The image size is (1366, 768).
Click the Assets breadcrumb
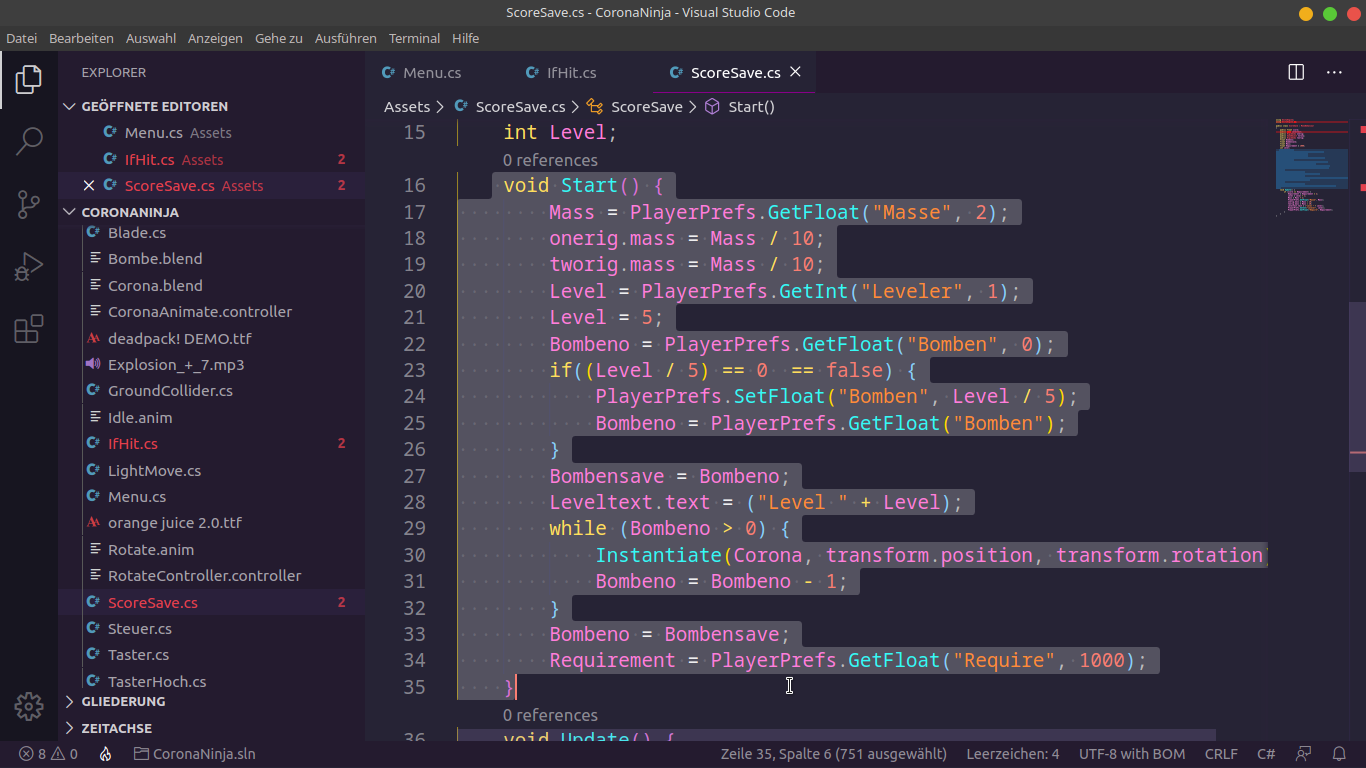coord(407,107)
